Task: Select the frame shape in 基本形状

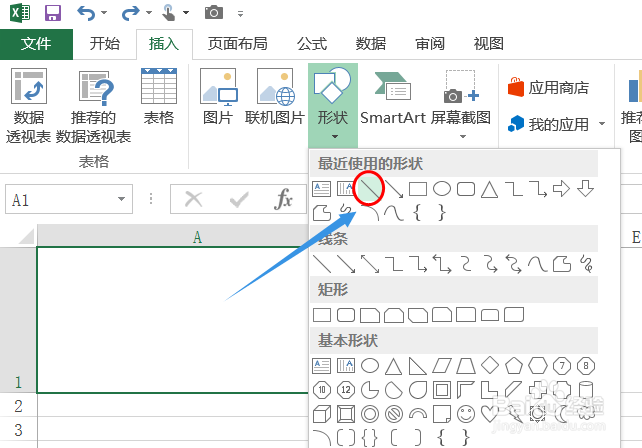Action: click(442, 390)
